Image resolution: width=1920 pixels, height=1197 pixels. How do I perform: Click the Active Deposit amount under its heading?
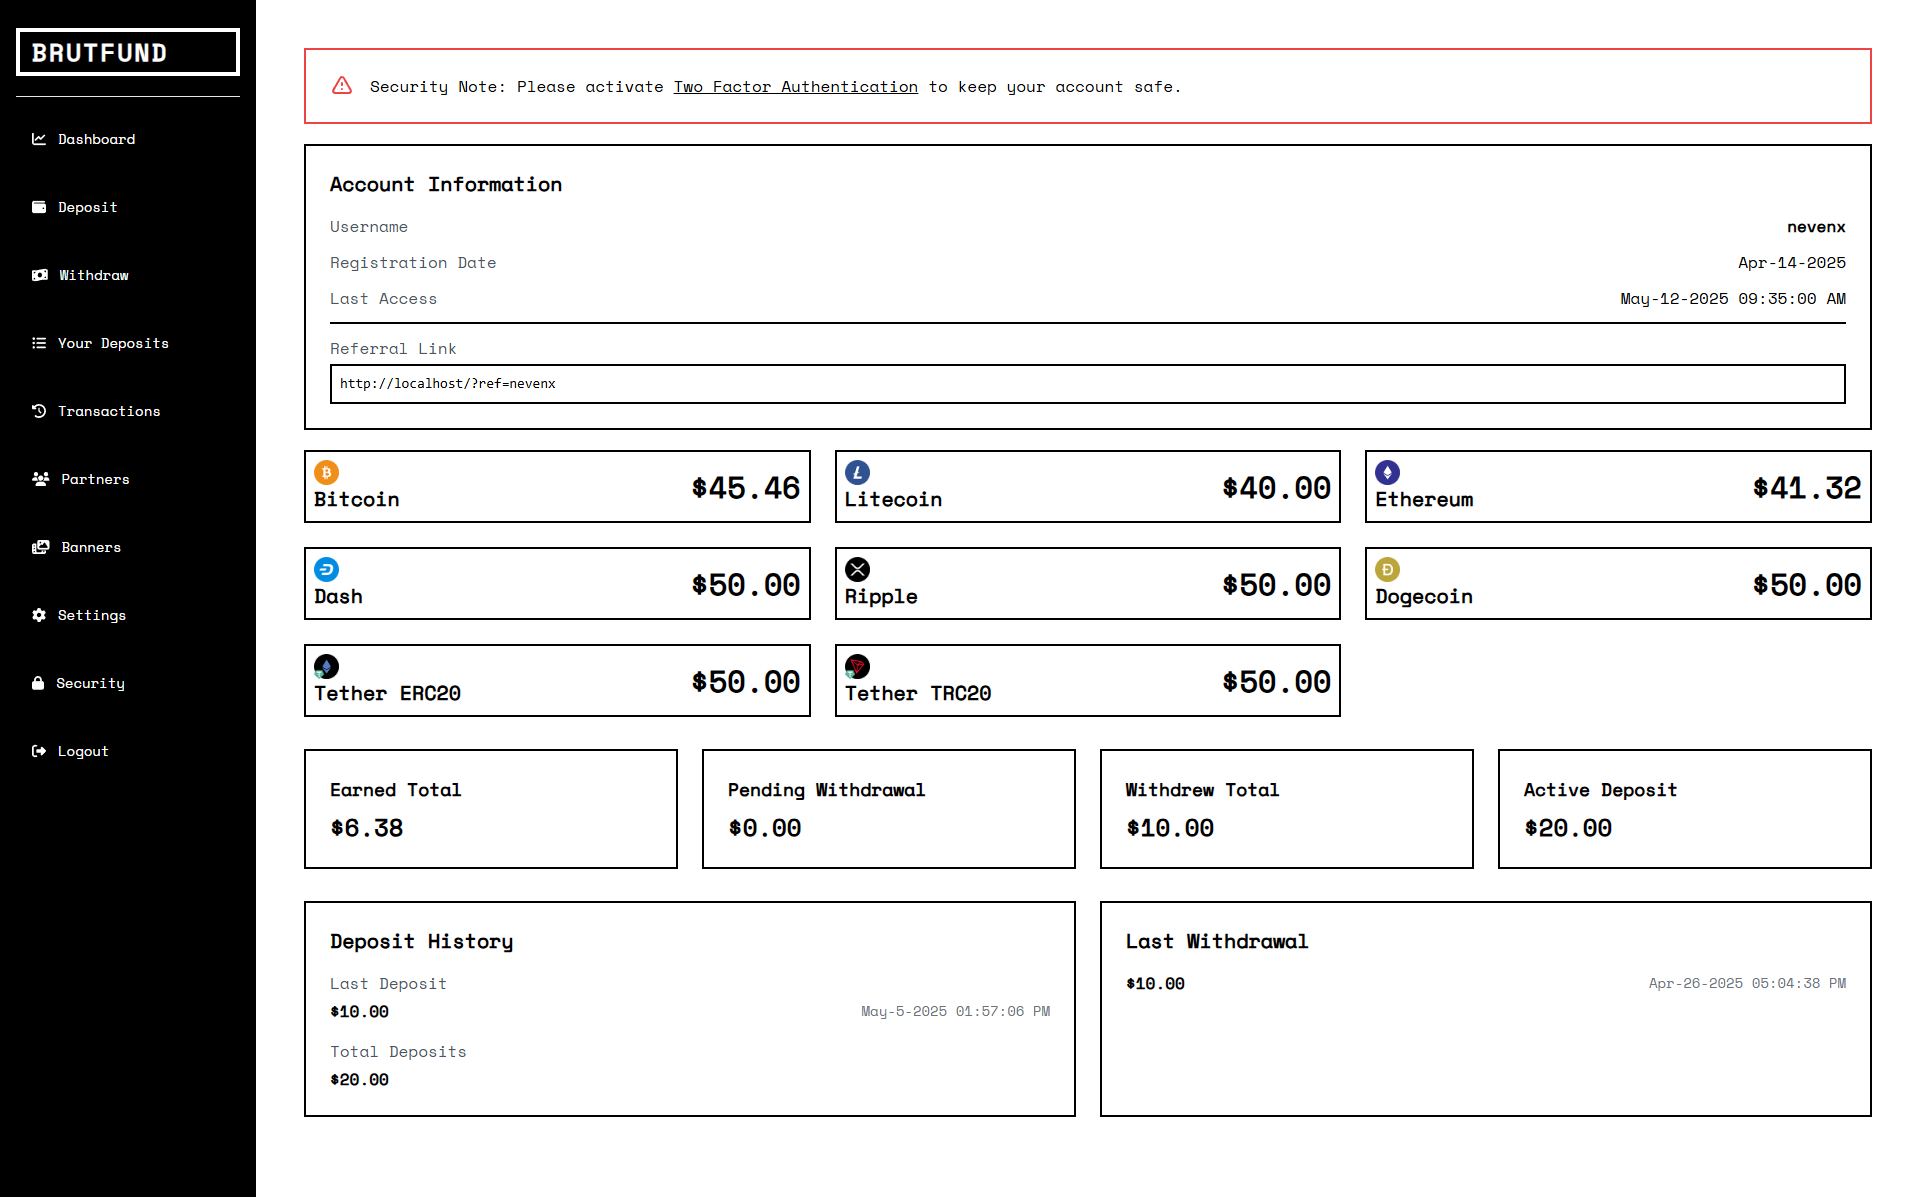tap(1568, 828)
